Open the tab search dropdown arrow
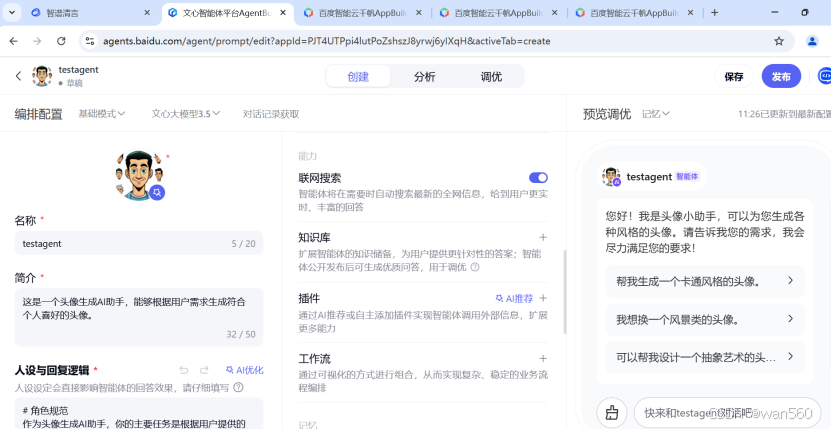This screenshot has width=831, height=429. 12,13
